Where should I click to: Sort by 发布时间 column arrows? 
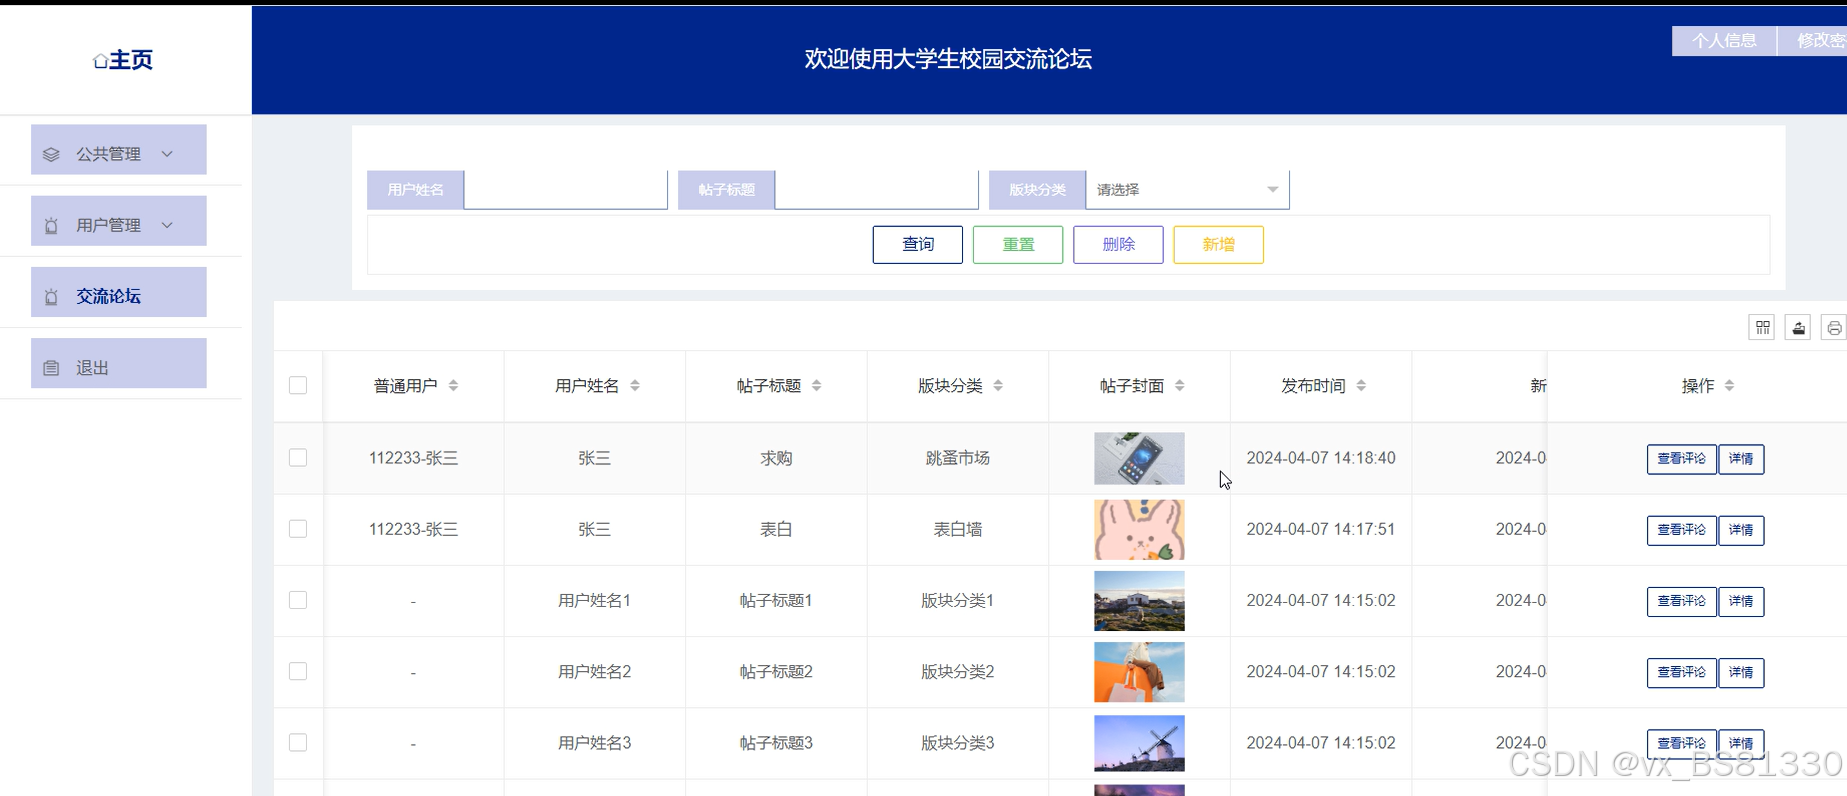click(x=1361, y=386)
